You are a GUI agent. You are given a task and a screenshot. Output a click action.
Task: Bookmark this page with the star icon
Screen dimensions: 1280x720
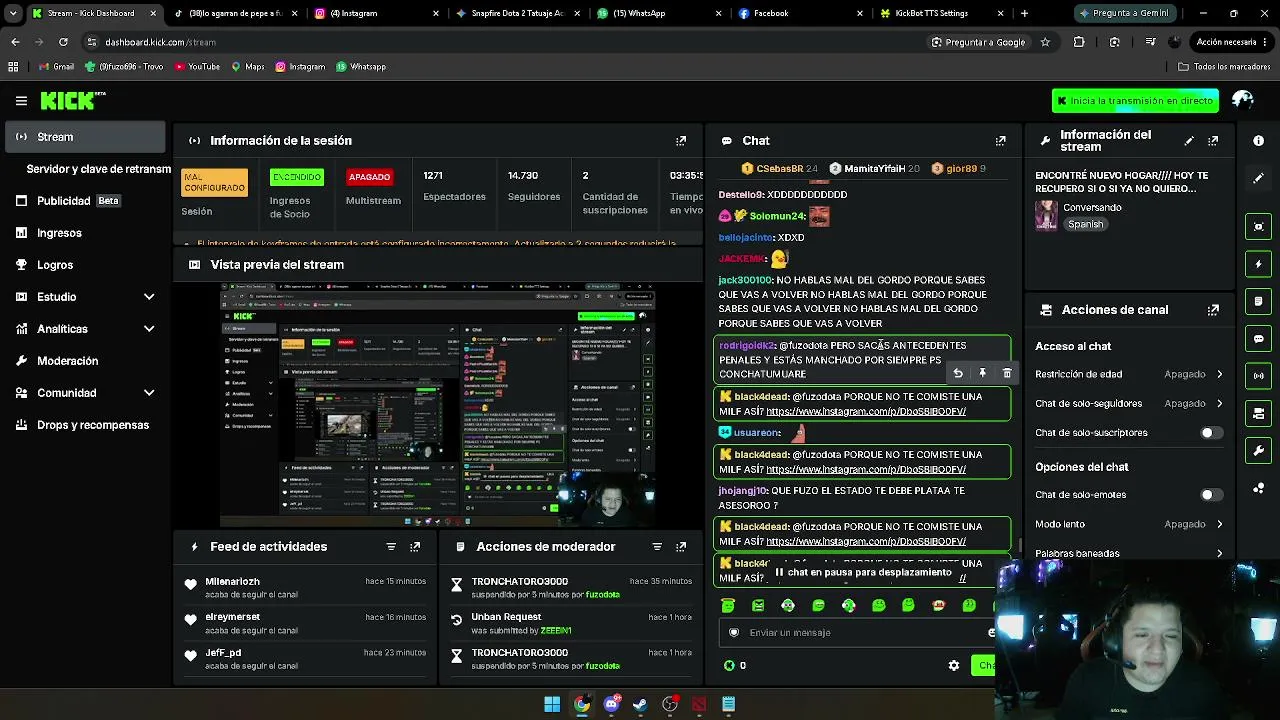point(1045,42)
